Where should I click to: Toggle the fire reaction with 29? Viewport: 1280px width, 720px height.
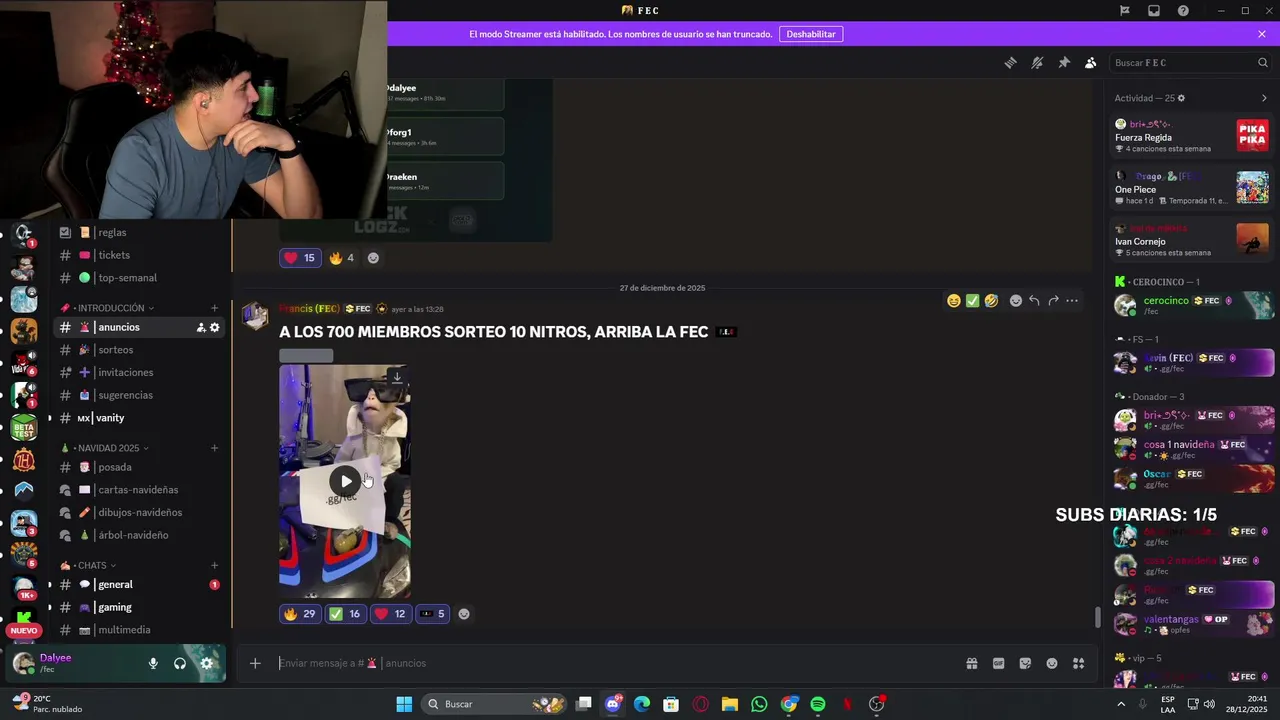point(300,614)
